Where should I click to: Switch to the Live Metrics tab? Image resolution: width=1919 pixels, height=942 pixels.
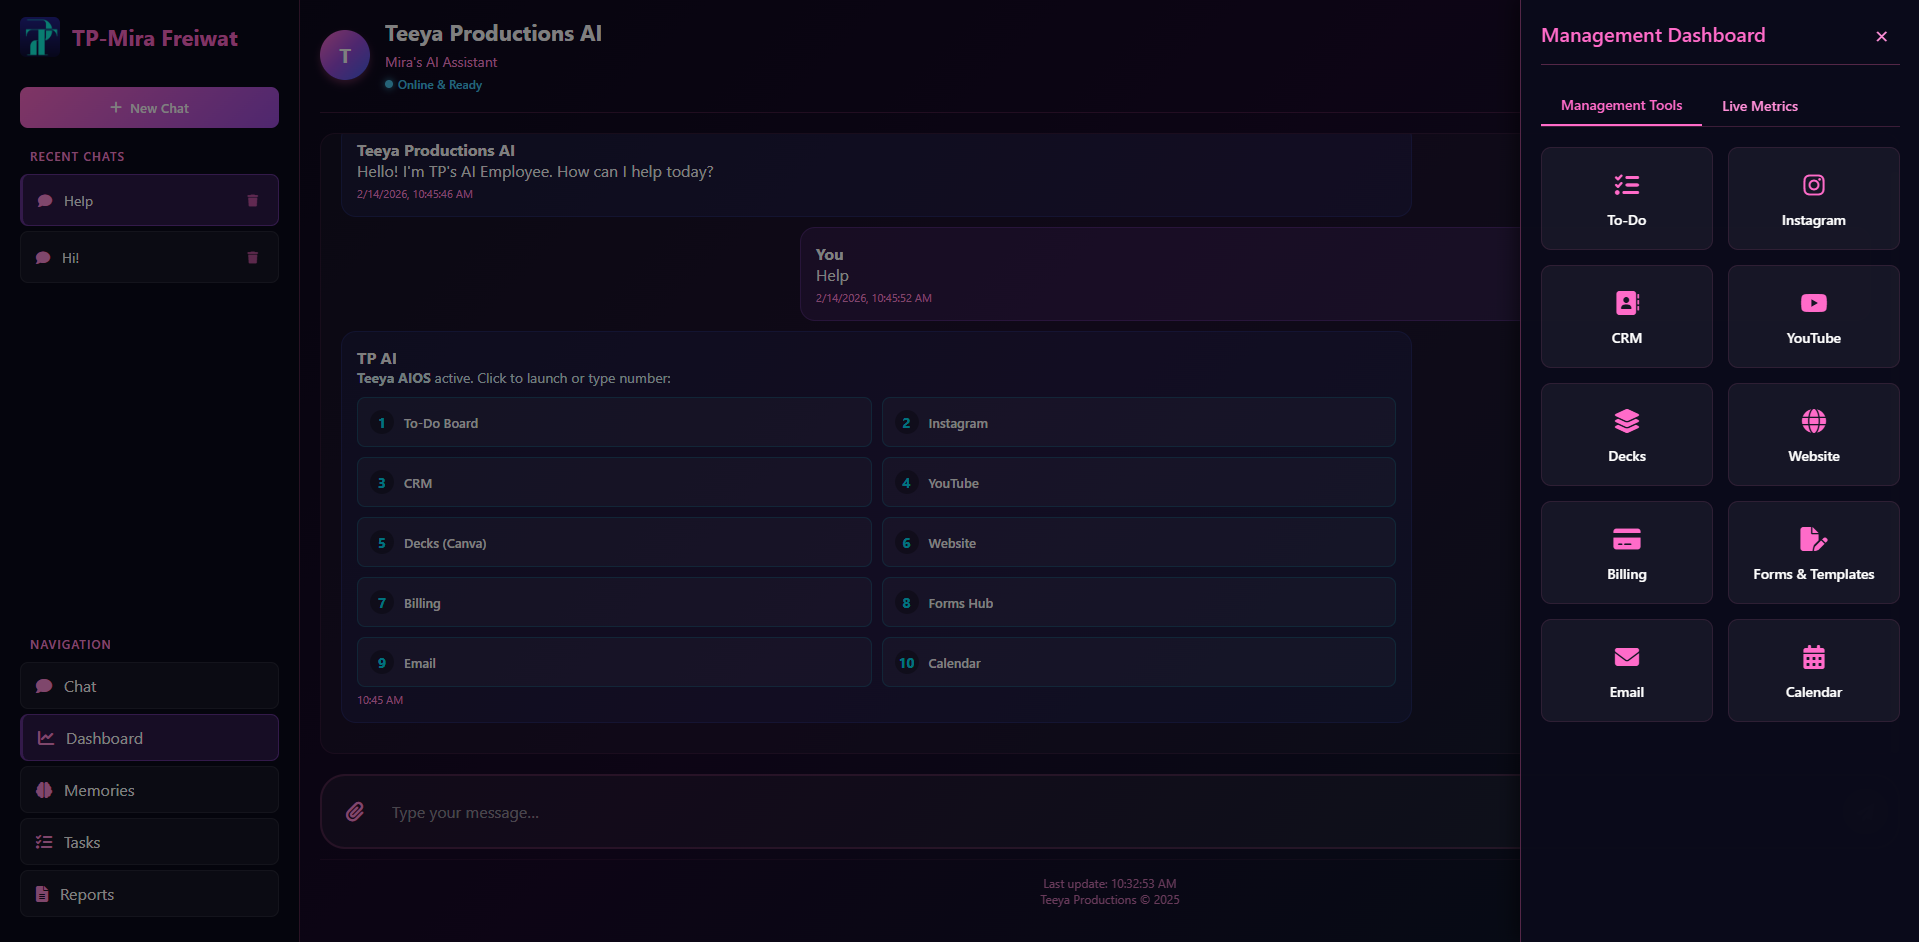[x=1759, y=106]
